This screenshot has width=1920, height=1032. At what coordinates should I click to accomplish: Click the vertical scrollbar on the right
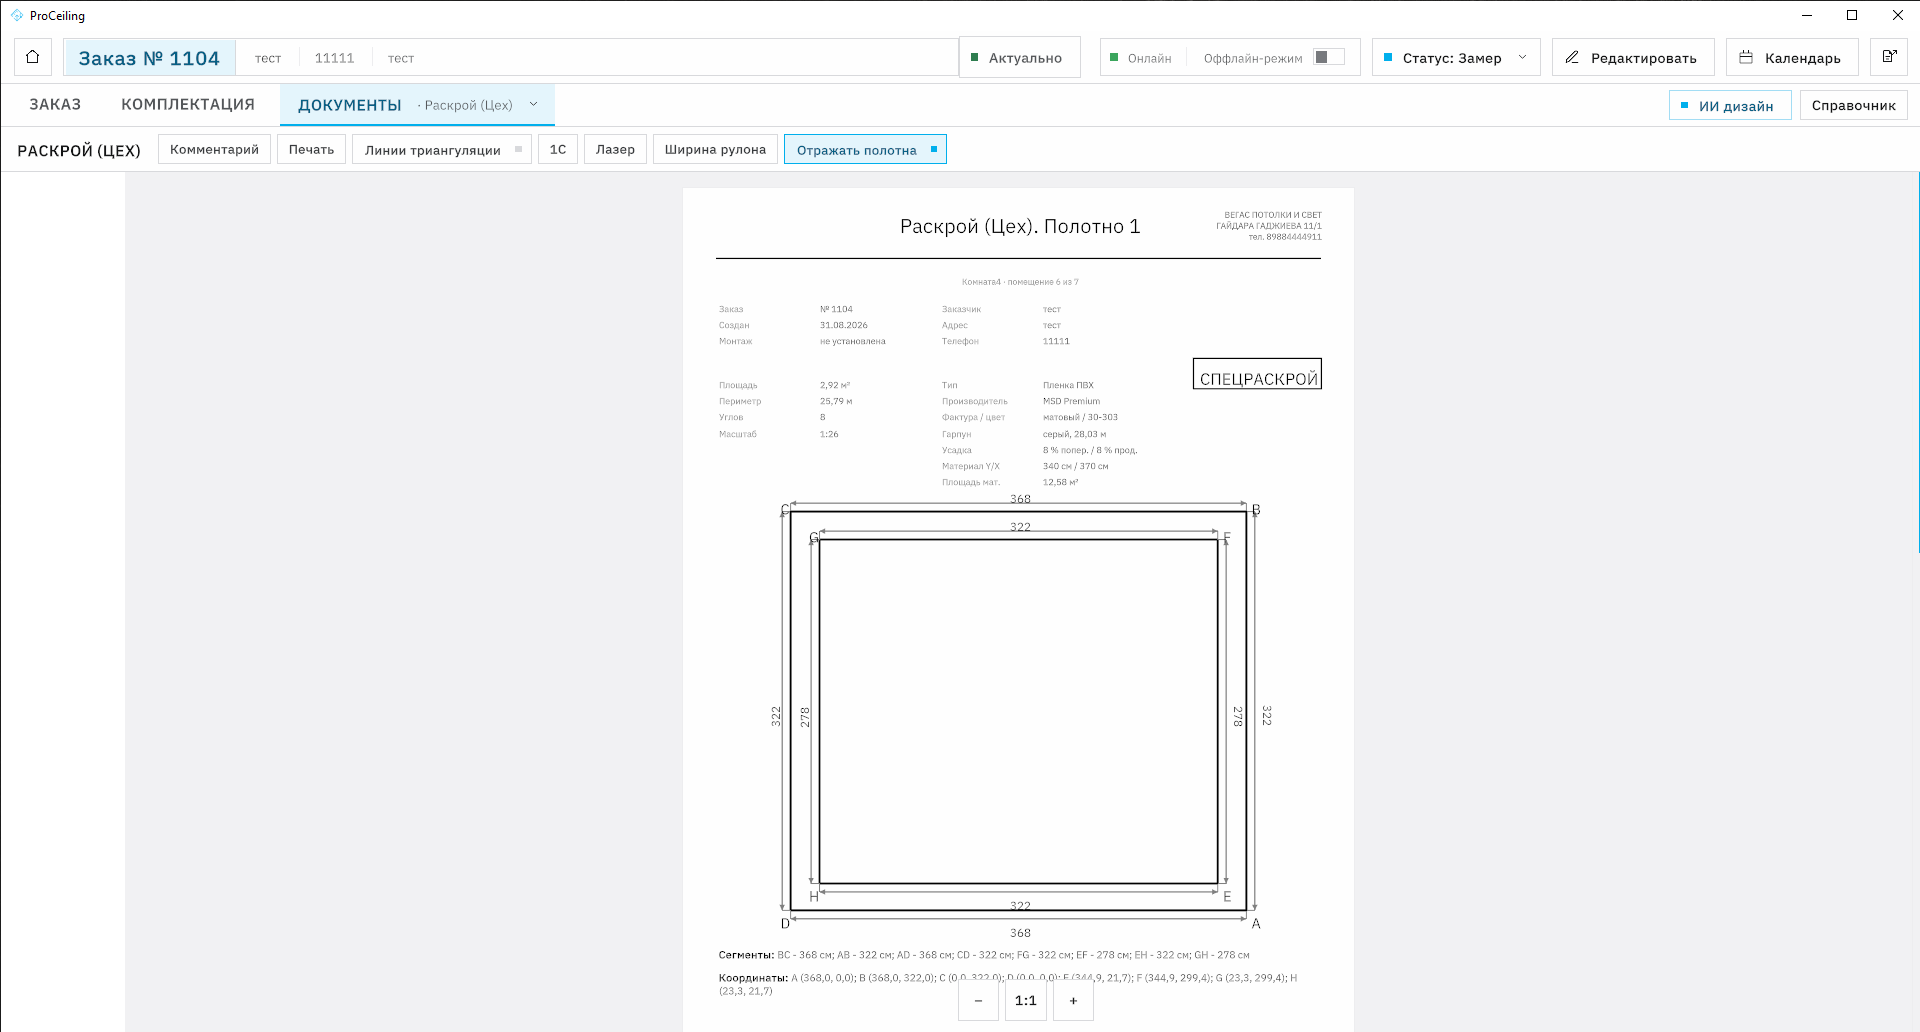point(1916,363)
